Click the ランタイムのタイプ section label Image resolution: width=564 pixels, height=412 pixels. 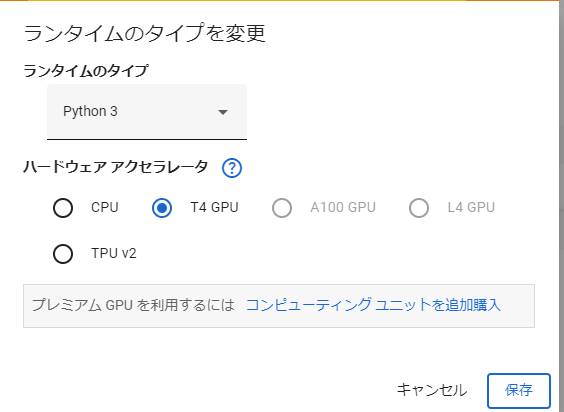(x=86, y=71)
